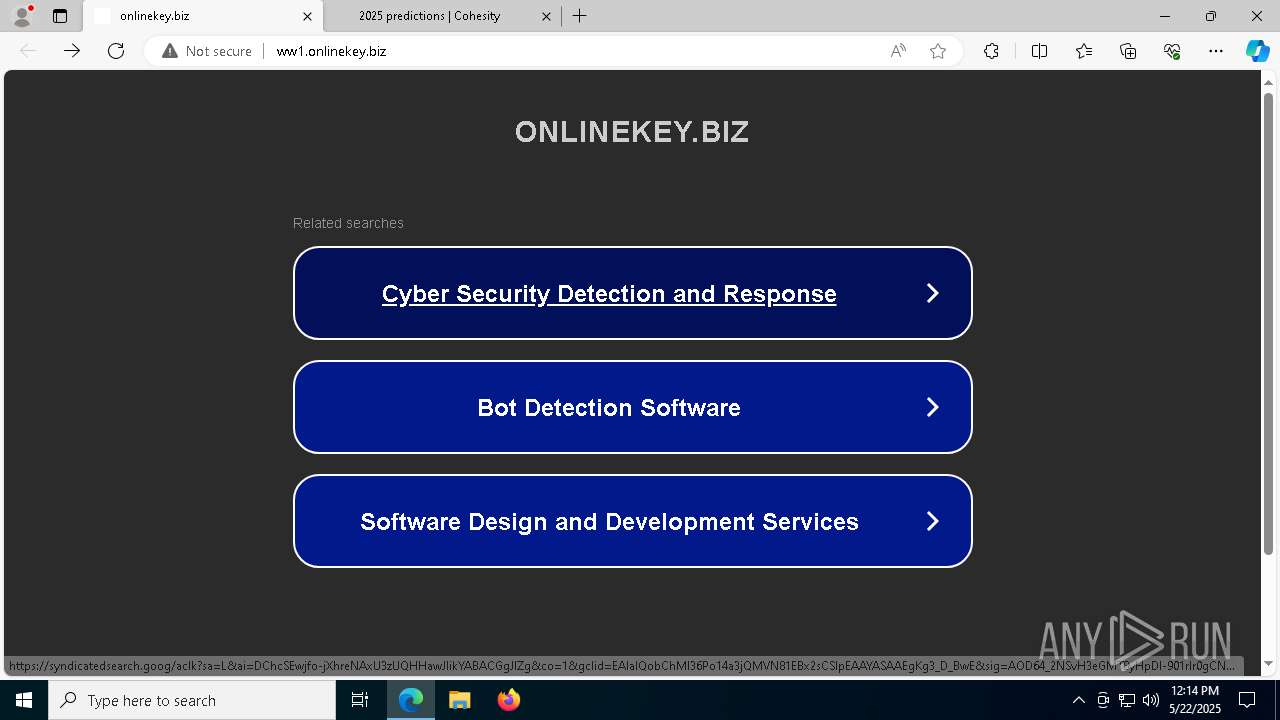
Task: Activate the Read aloud icon
Action: pos(898,51)
